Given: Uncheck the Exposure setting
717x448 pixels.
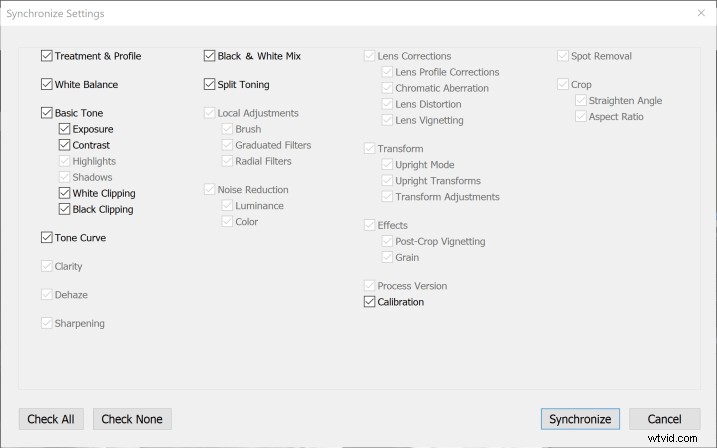Looking at the screenshot, I should click(65, 129).
